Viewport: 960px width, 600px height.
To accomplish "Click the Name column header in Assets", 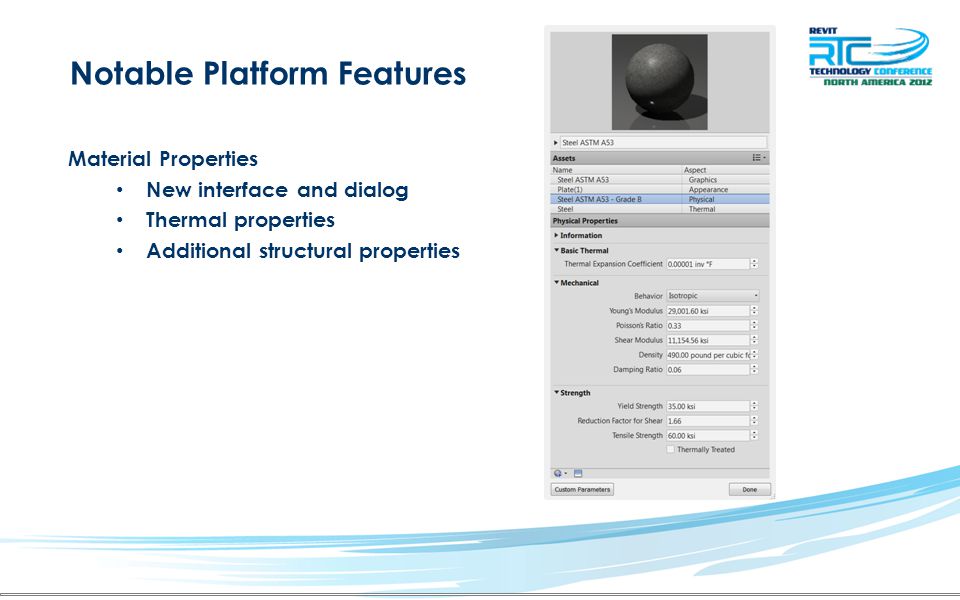I will [617, 170].
